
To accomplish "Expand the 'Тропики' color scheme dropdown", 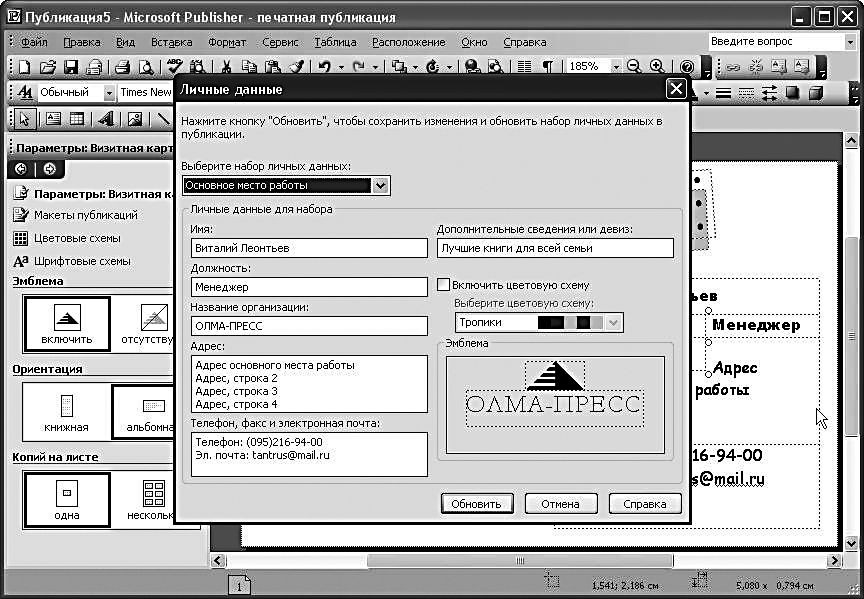I will click(x=614, y=322).
